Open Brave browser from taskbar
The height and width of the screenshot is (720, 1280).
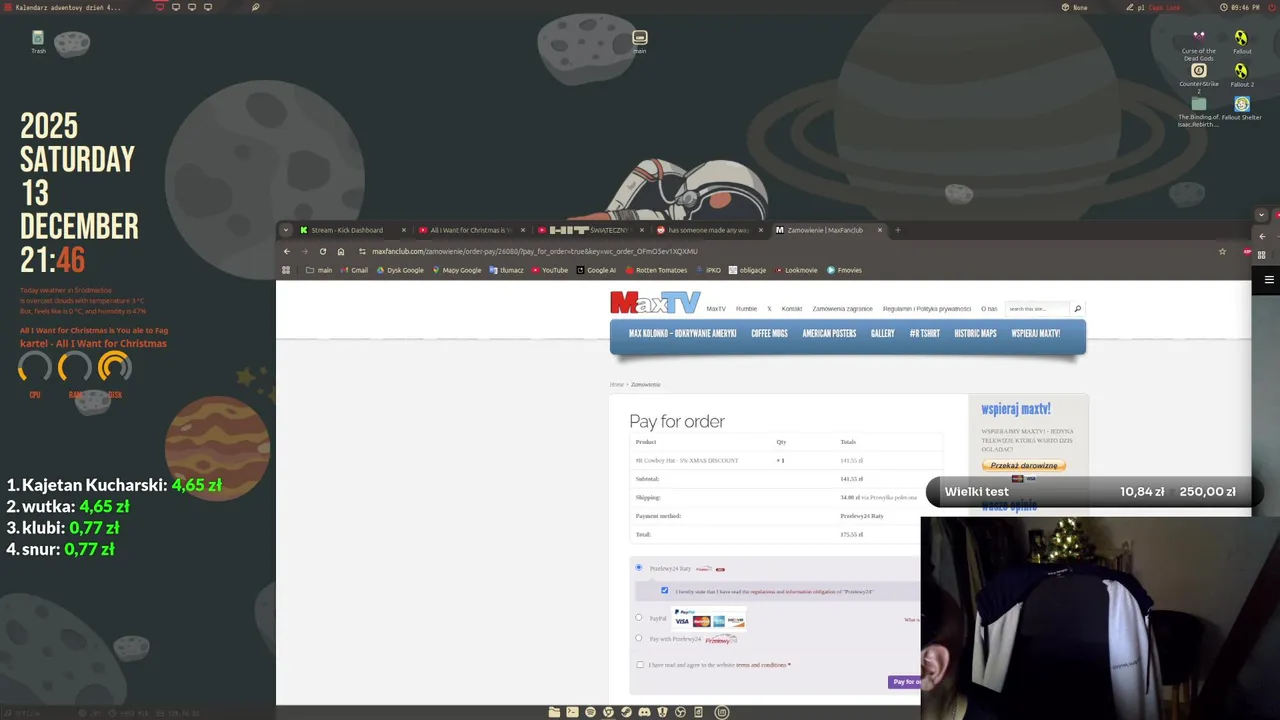pos(662,712)
